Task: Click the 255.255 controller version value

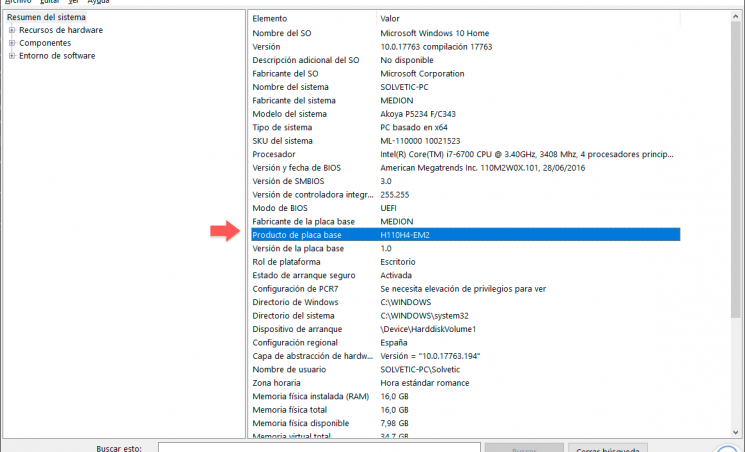Action: [394, 194]
